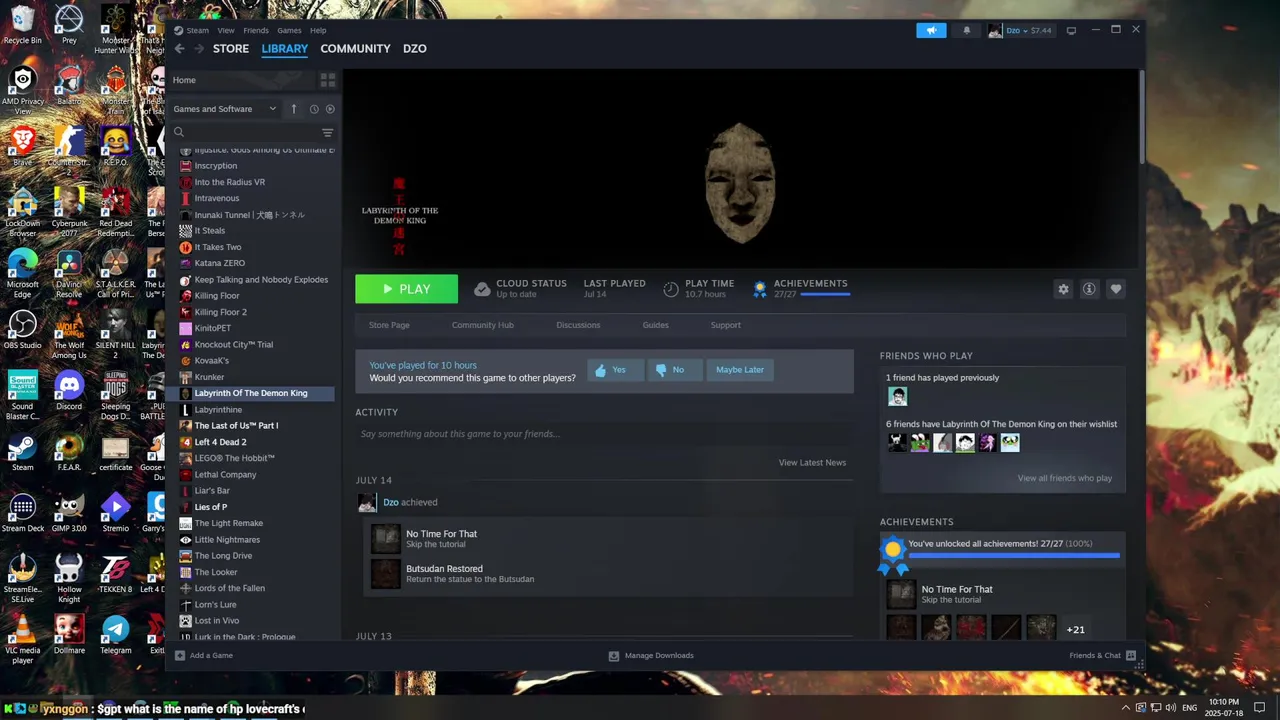
Task: Sort library with the up arrow icon
Action: (293, 109)
